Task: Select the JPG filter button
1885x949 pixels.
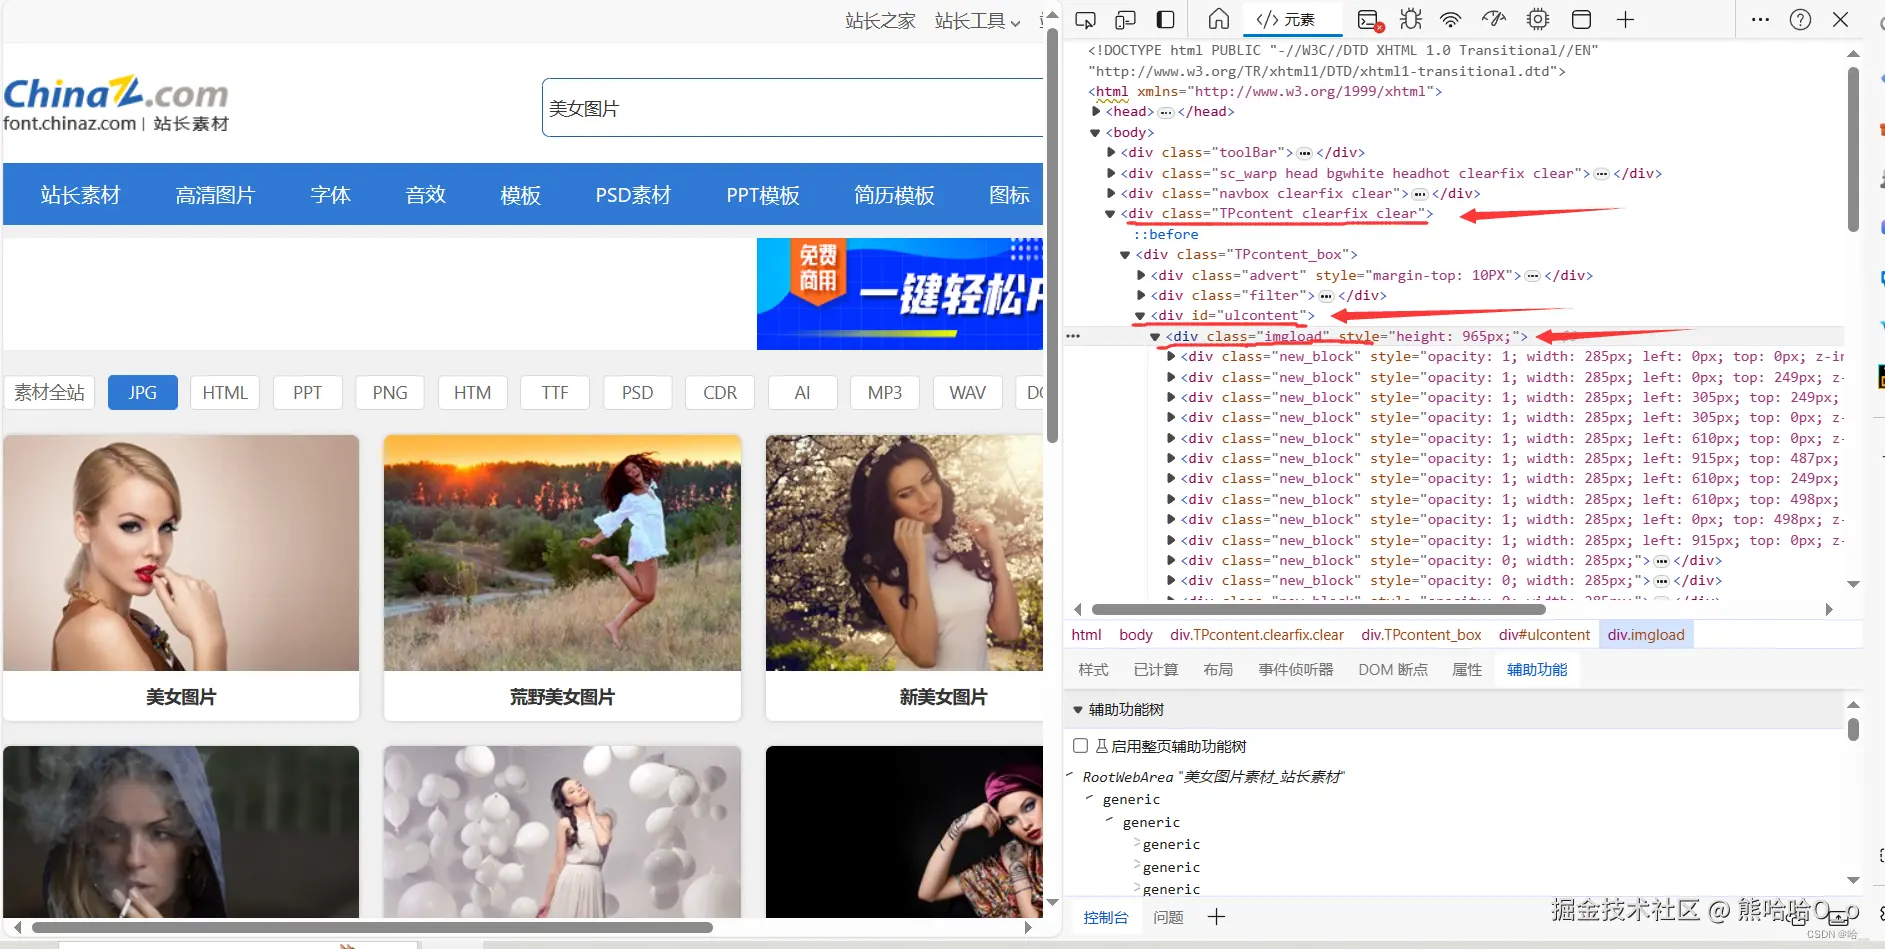Action: click(142, 392)
